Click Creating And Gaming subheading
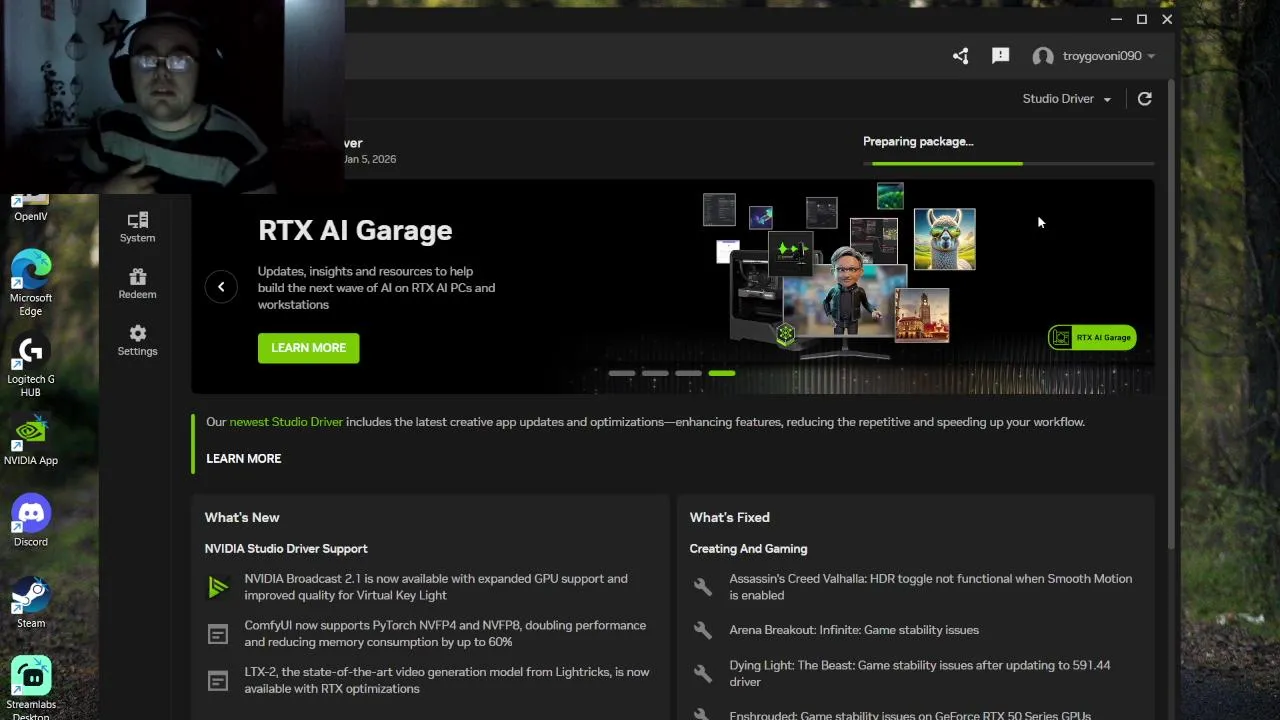This screenshot has height=720, width=1280. click(748, 548)
